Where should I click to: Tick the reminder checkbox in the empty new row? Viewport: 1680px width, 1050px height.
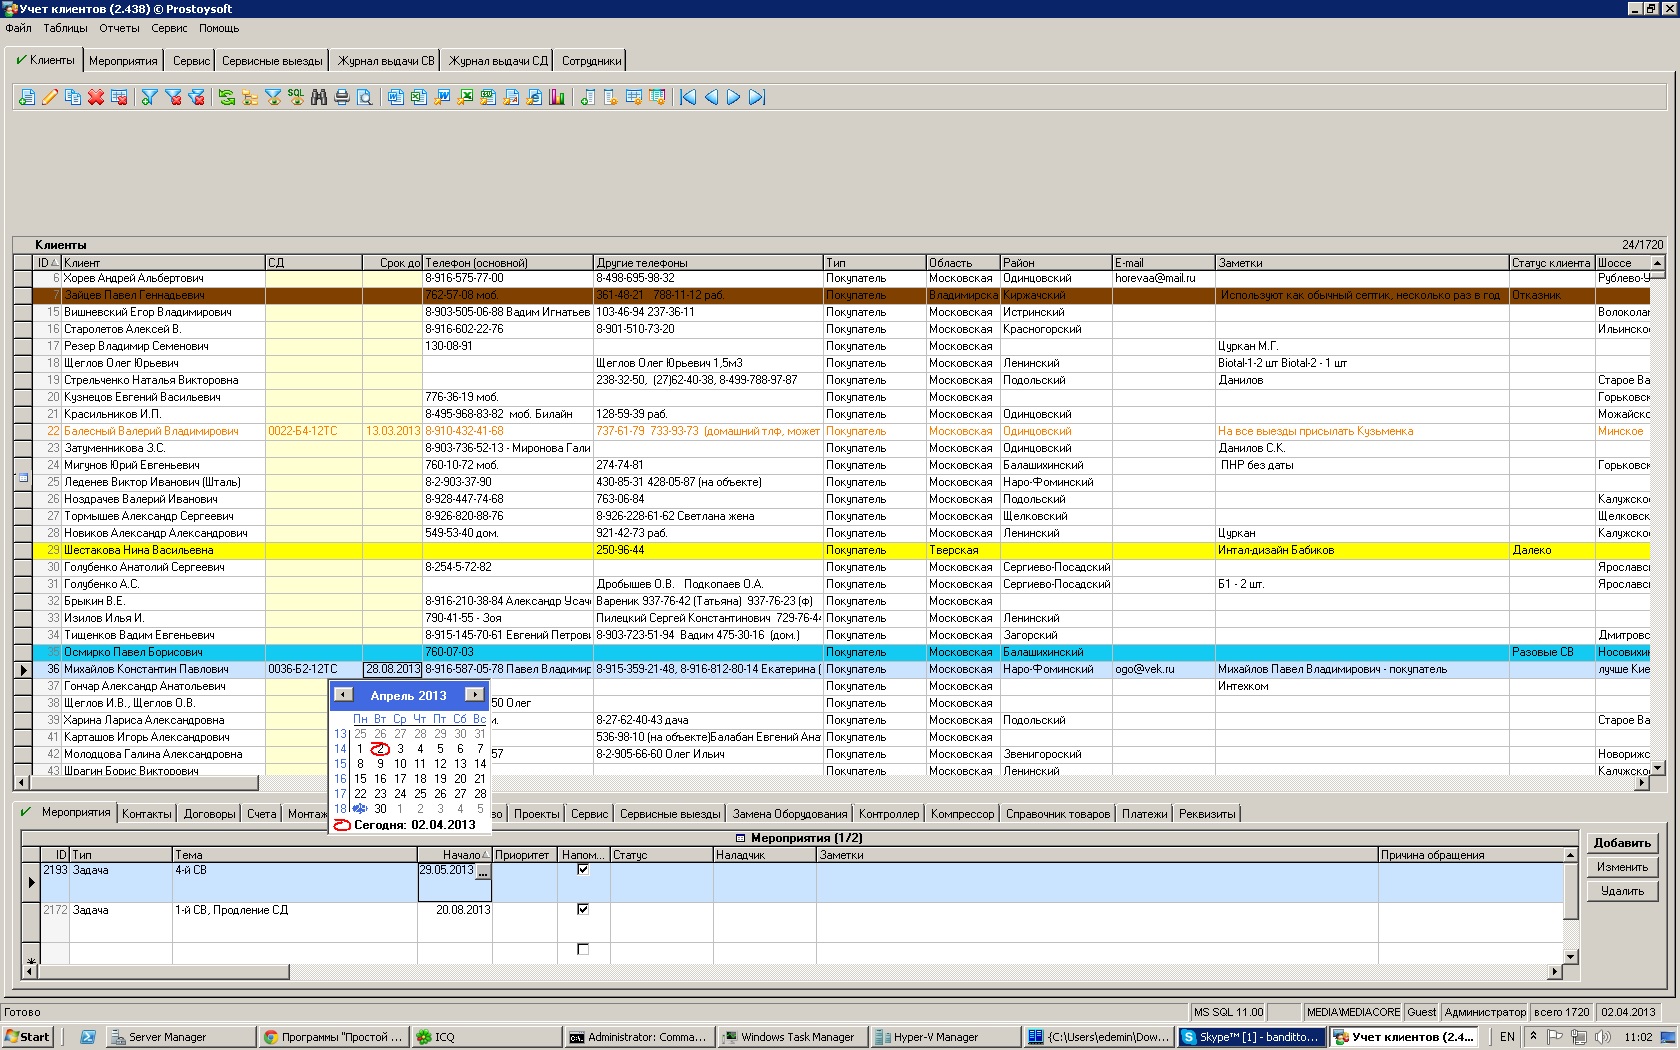pos(583,949)
